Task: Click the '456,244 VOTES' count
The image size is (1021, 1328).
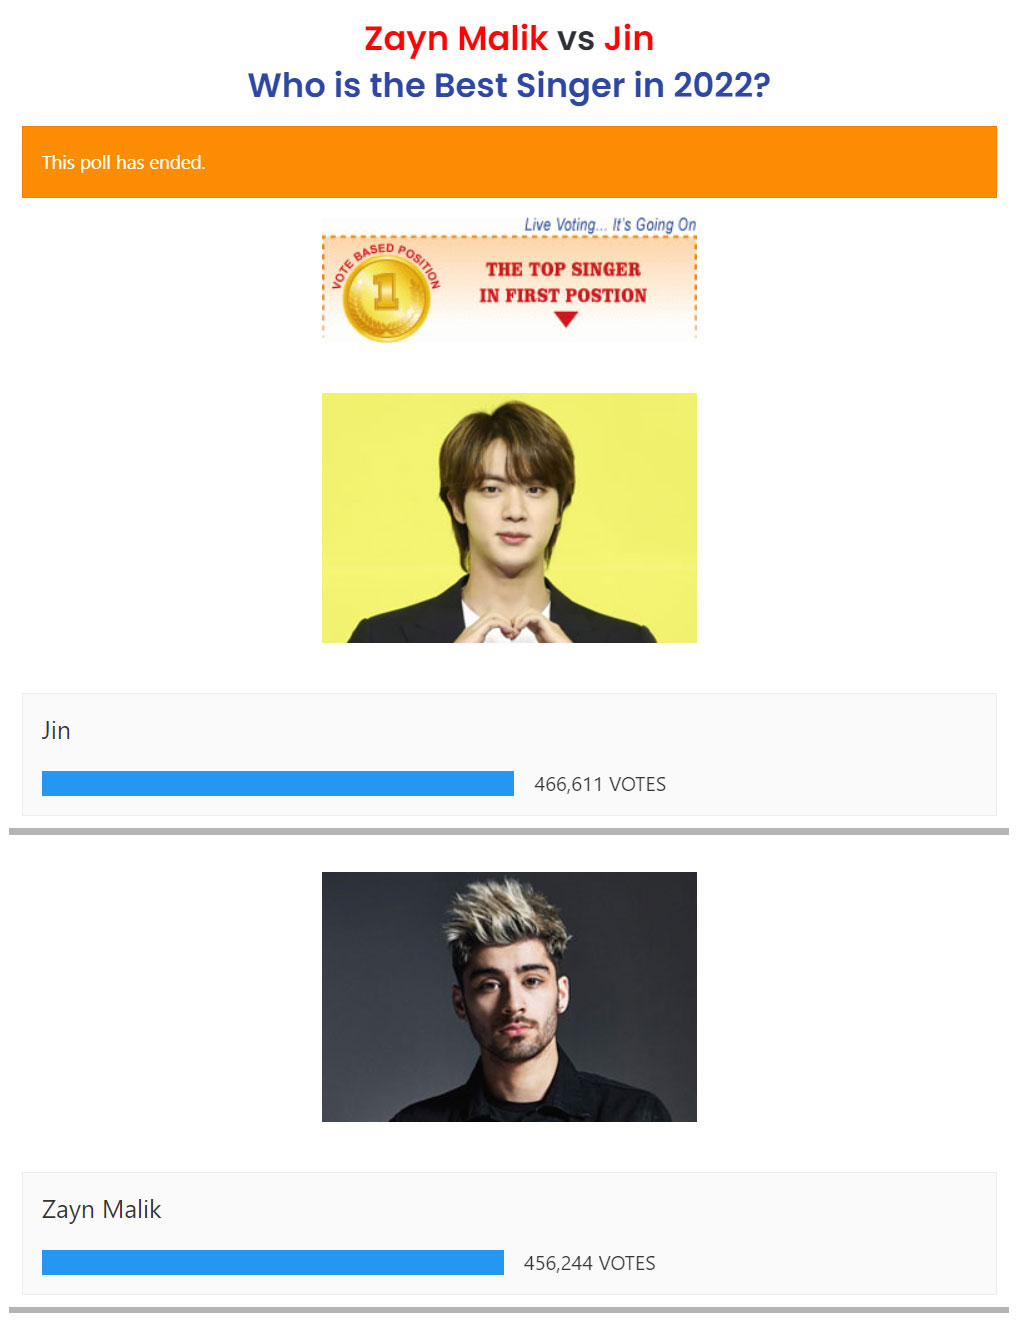Action: pos(590,1263)
